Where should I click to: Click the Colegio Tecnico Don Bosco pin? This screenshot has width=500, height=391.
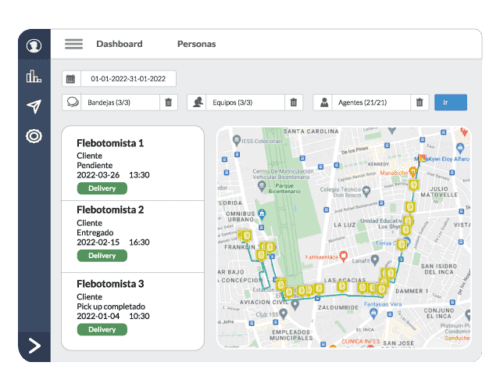[x=366, y=191]
